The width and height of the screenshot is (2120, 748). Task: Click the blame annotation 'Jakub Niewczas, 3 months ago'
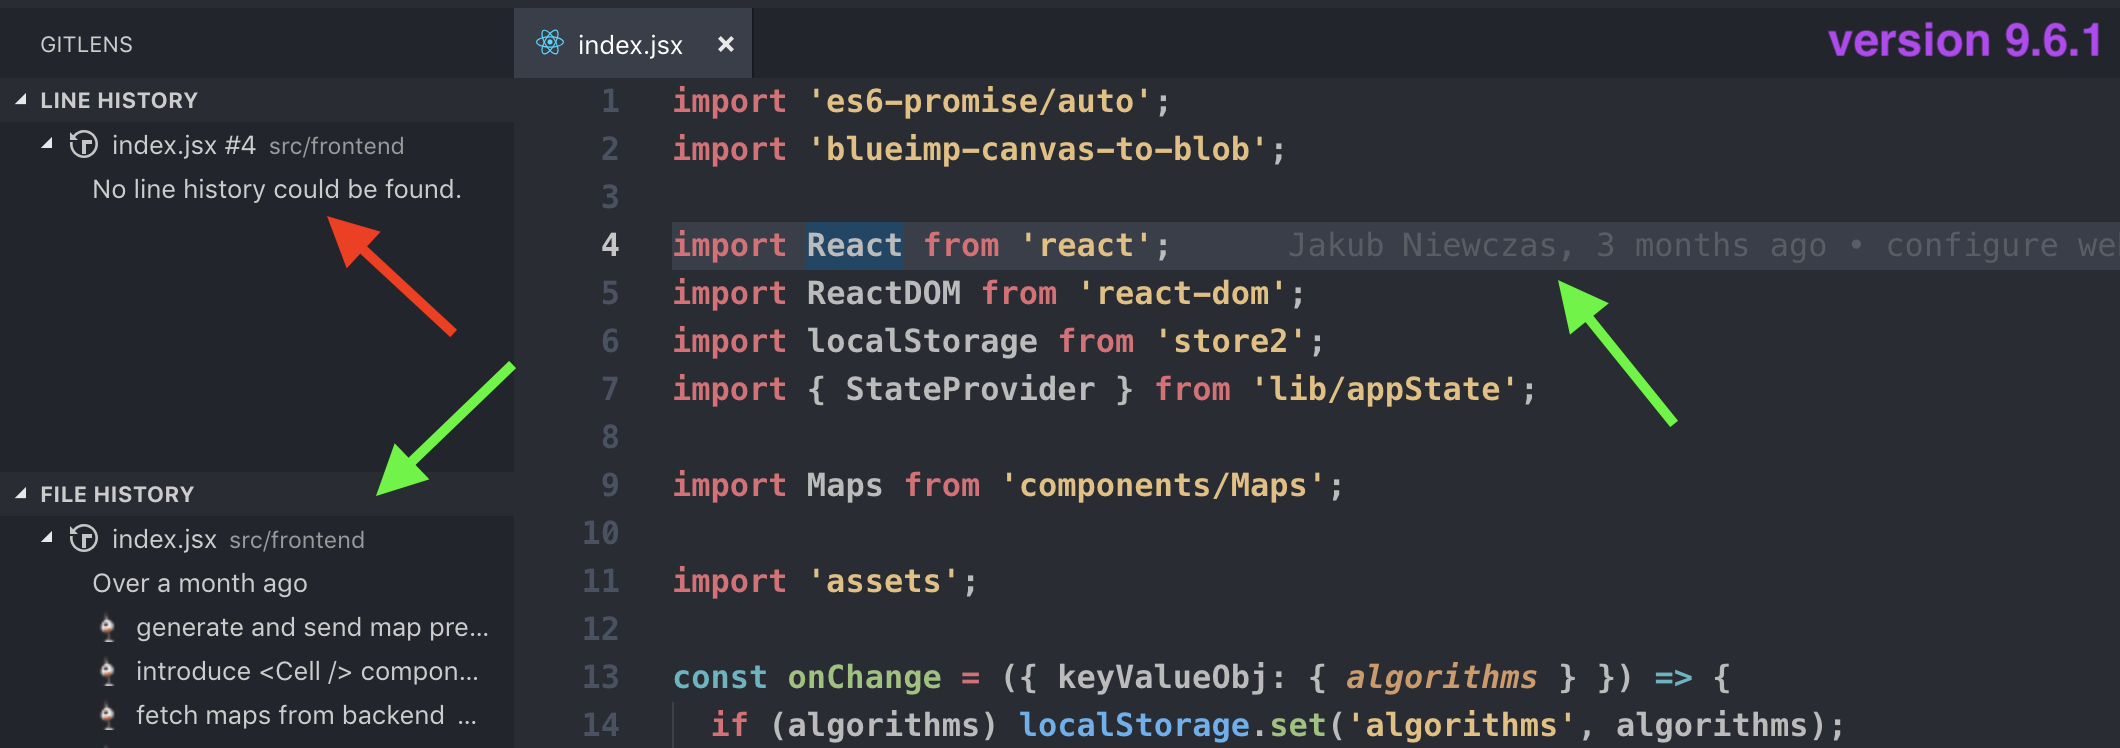pyautogui.click(x=1557, y=245)
